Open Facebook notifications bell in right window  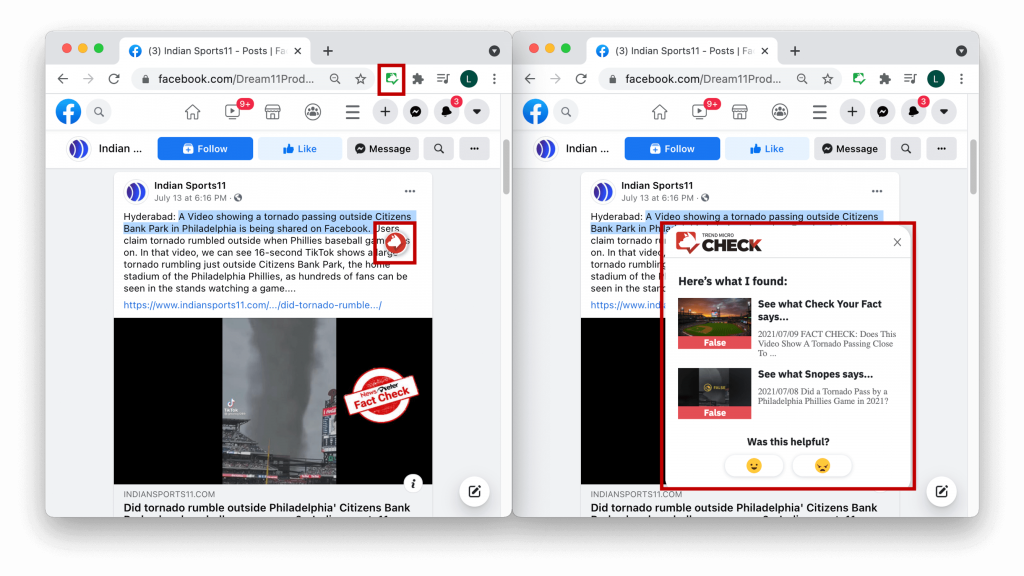click(913, 112)
